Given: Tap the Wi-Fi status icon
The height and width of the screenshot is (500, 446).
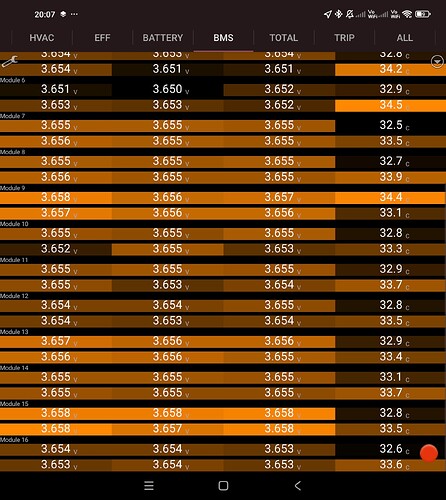Looking at the screenshot, I should coord(407,14).
